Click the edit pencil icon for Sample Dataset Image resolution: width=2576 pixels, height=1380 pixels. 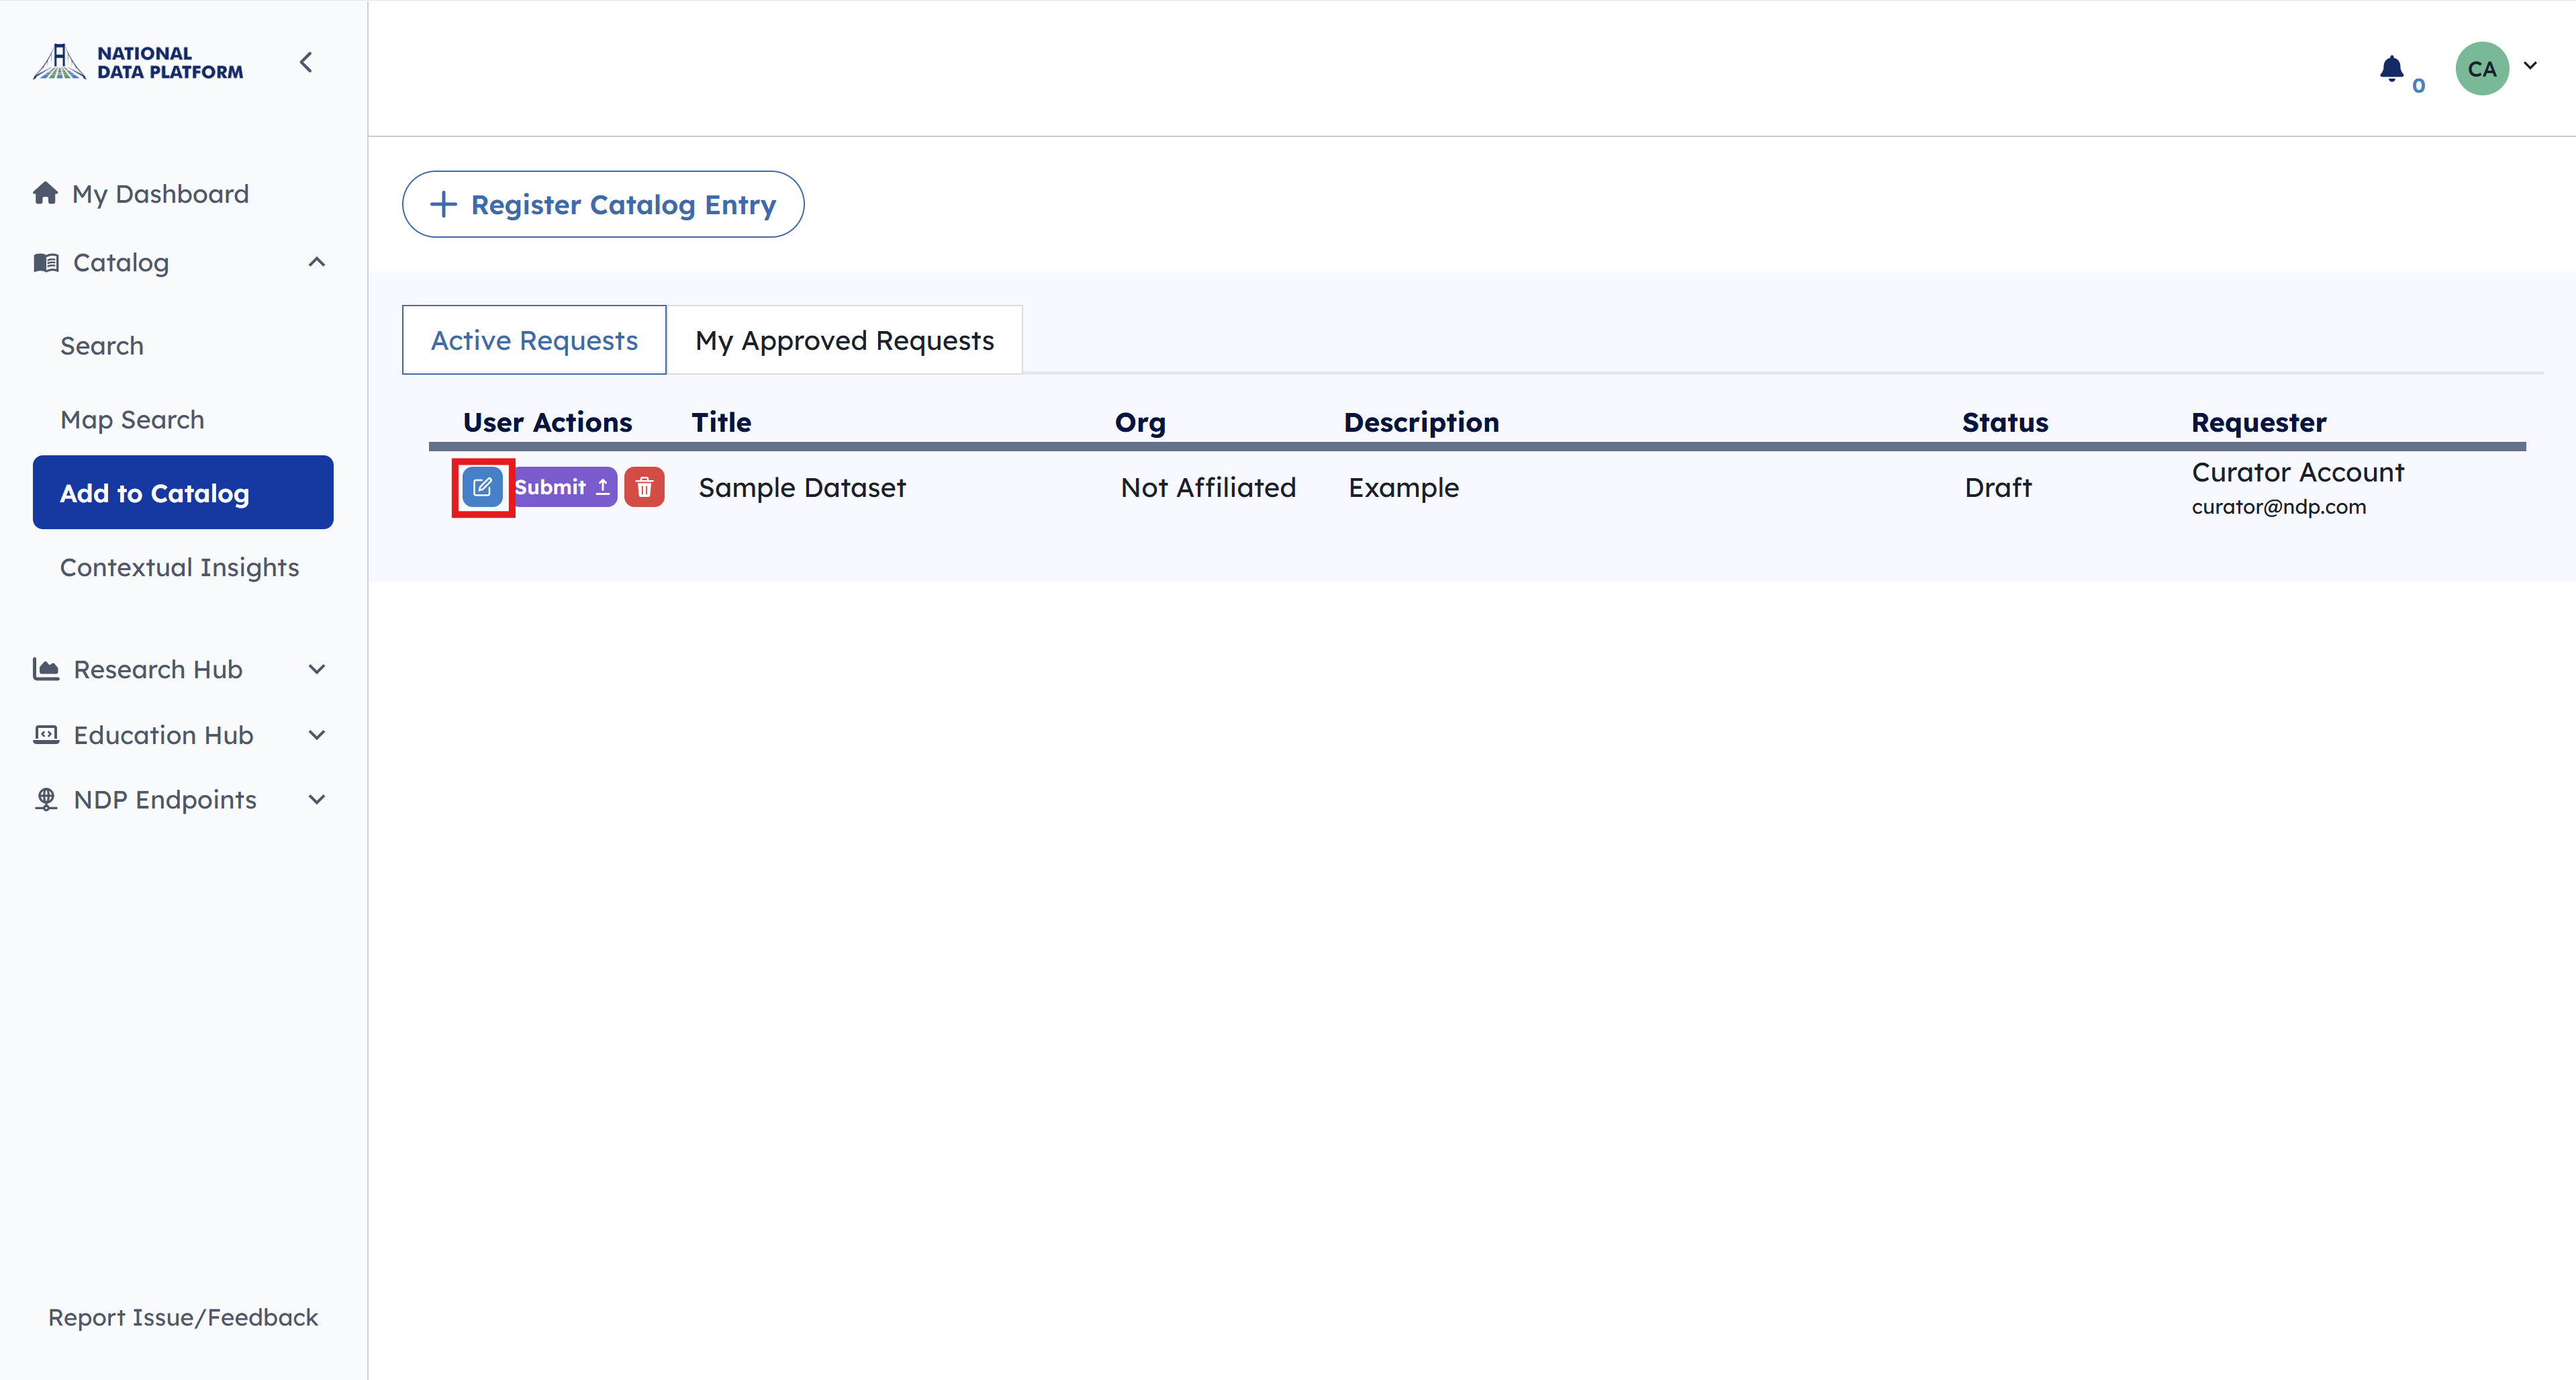[483, 488]
